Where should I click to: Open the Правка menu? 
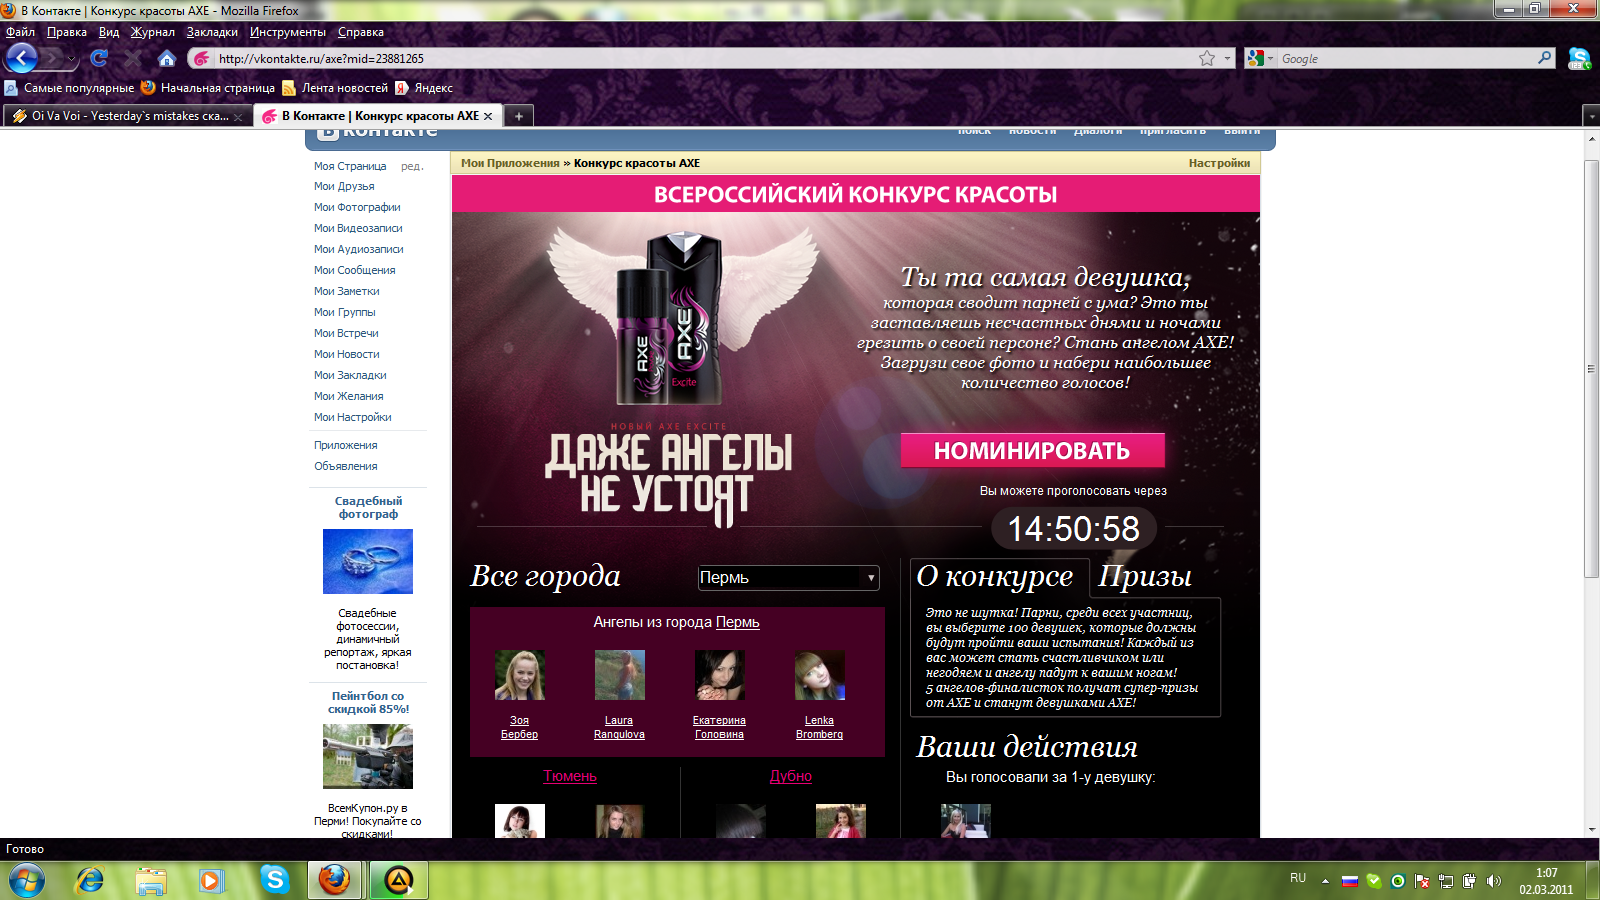(67, 32)
